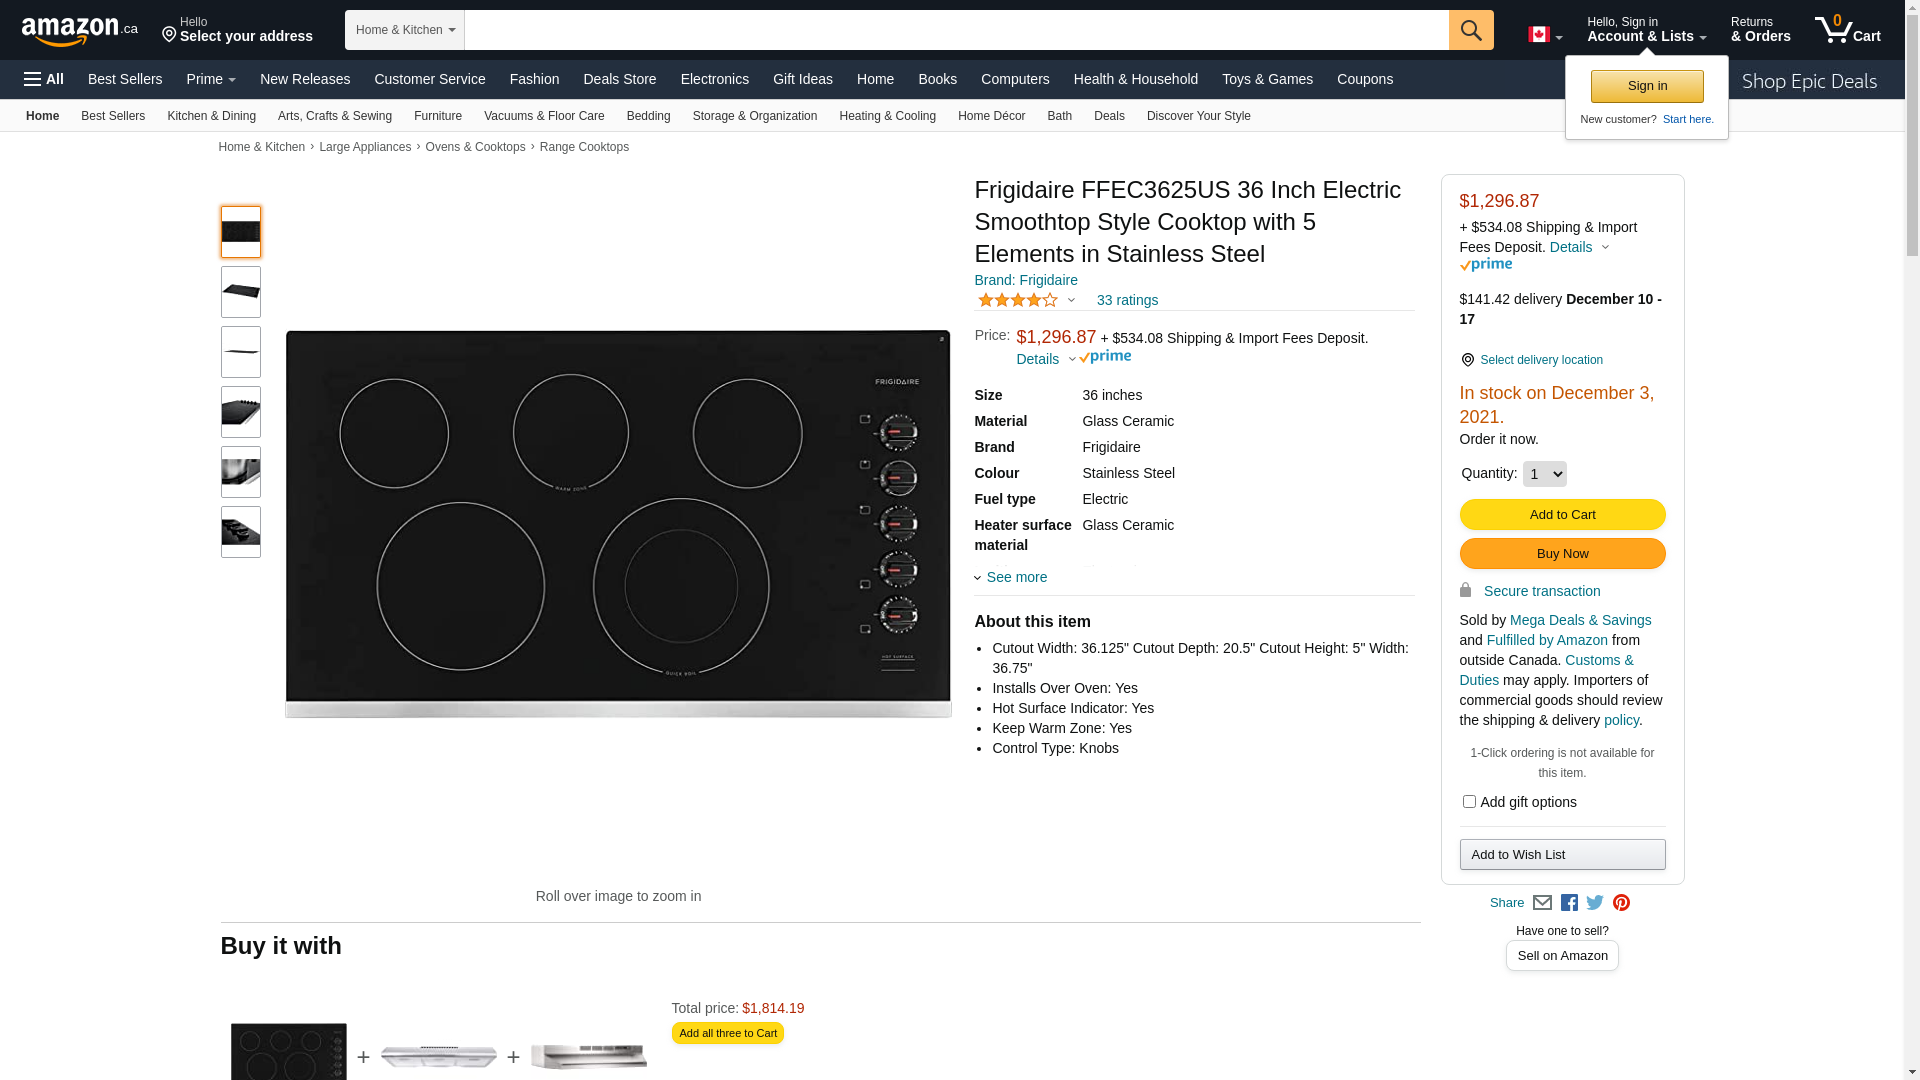
Task: Share product via email icon
Action: tap(1542, 903)
